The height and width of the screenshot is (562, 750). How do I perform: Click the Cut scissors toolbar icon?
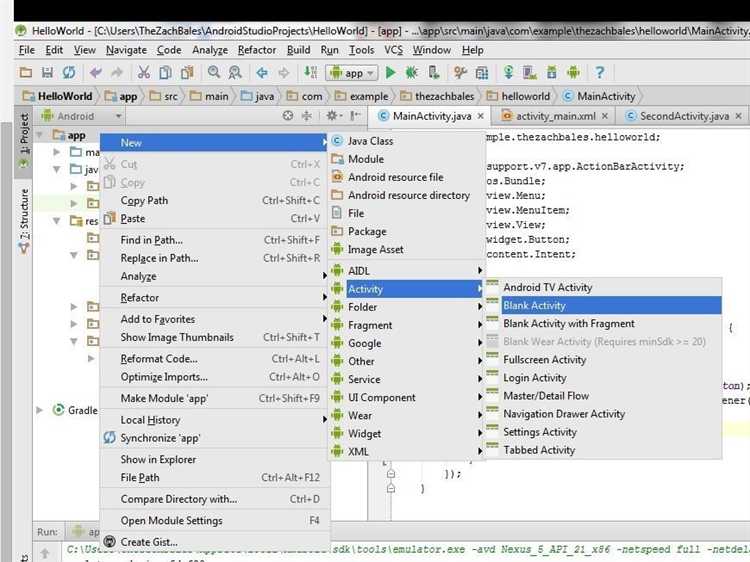(x=143, y=73)
